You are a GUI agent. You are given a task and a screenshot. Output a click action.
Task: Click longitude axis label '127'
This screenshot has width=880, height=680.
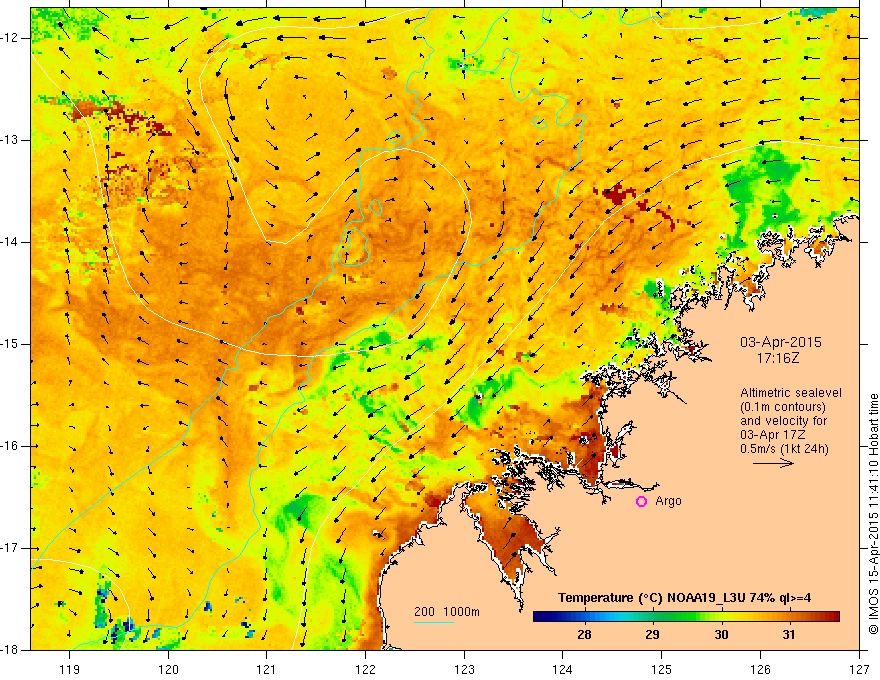pyautogui.click(x=859, y=669)
